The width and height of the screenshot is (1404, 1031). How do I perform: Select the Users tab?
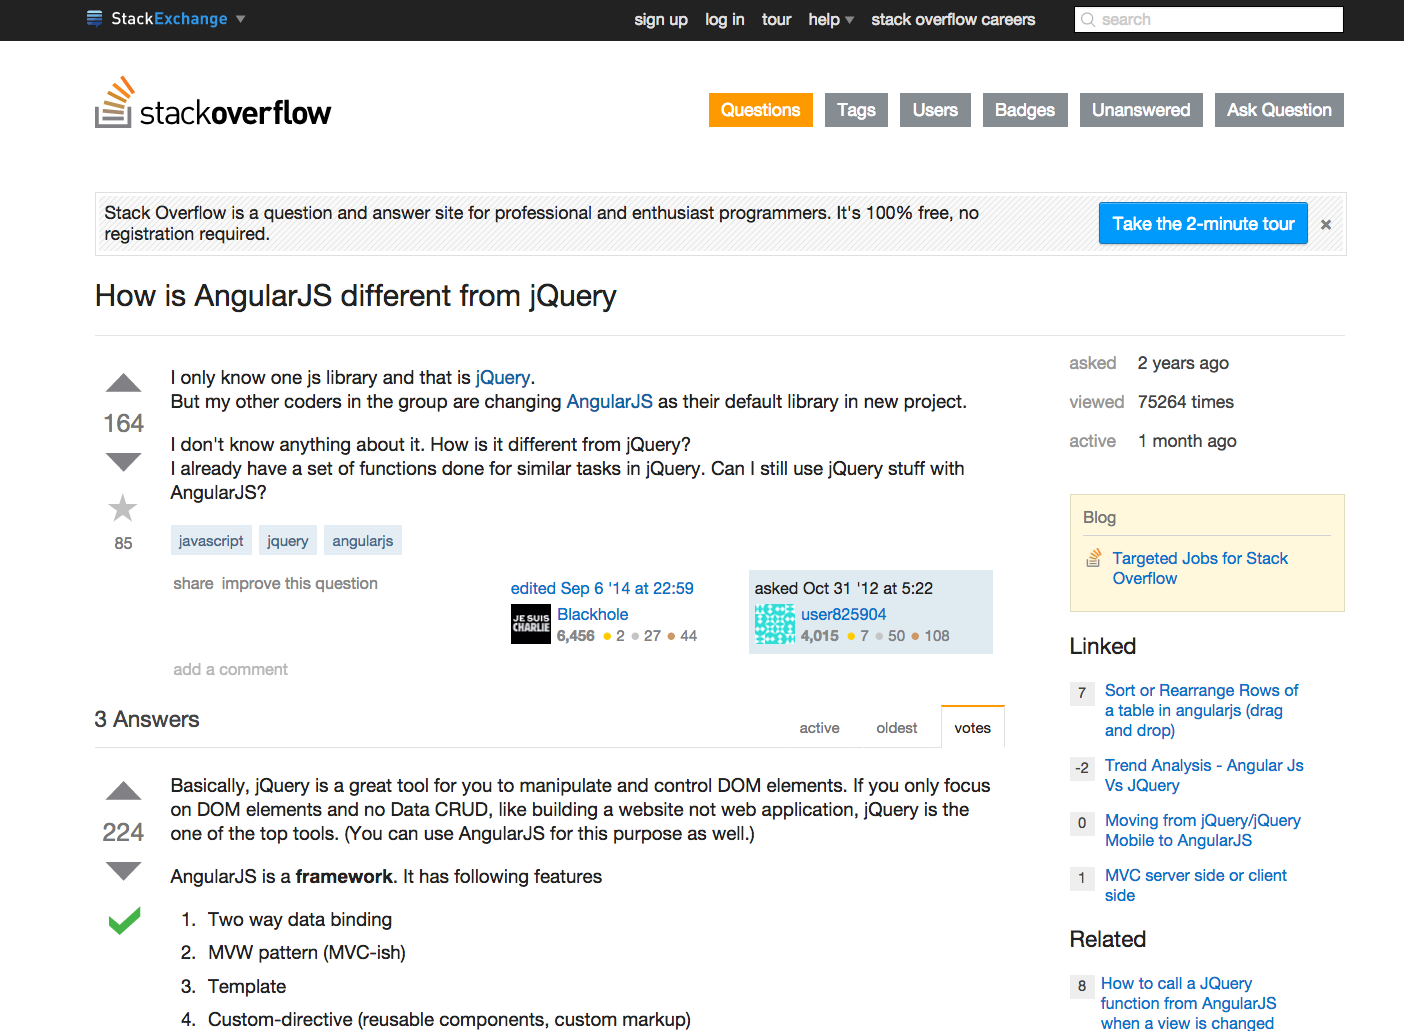click(935, 110)
